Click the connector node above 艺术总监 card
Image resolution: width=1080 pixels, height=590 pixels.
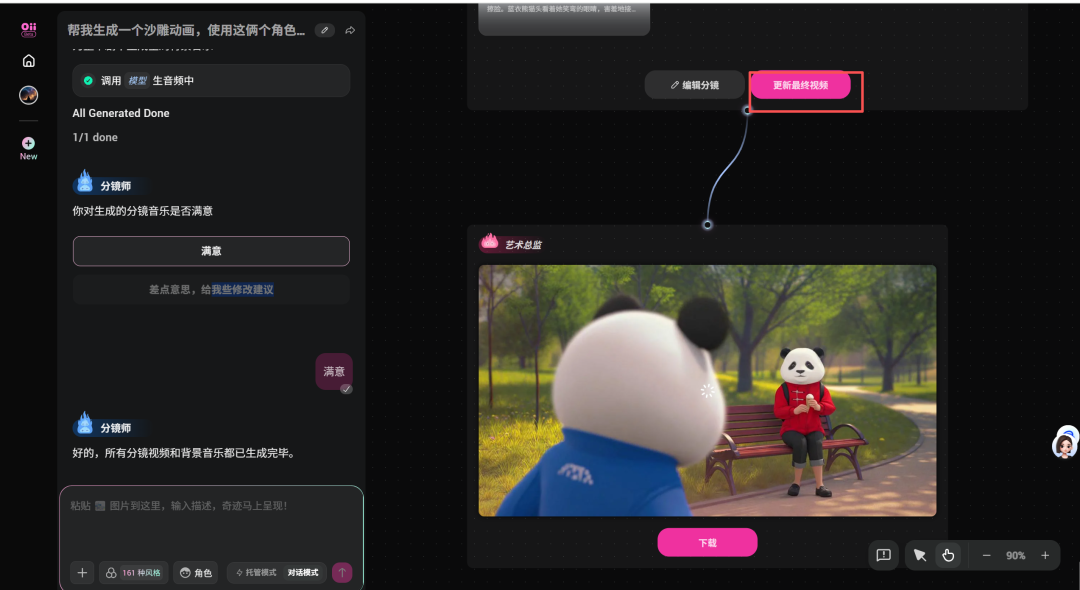(707, 224)
